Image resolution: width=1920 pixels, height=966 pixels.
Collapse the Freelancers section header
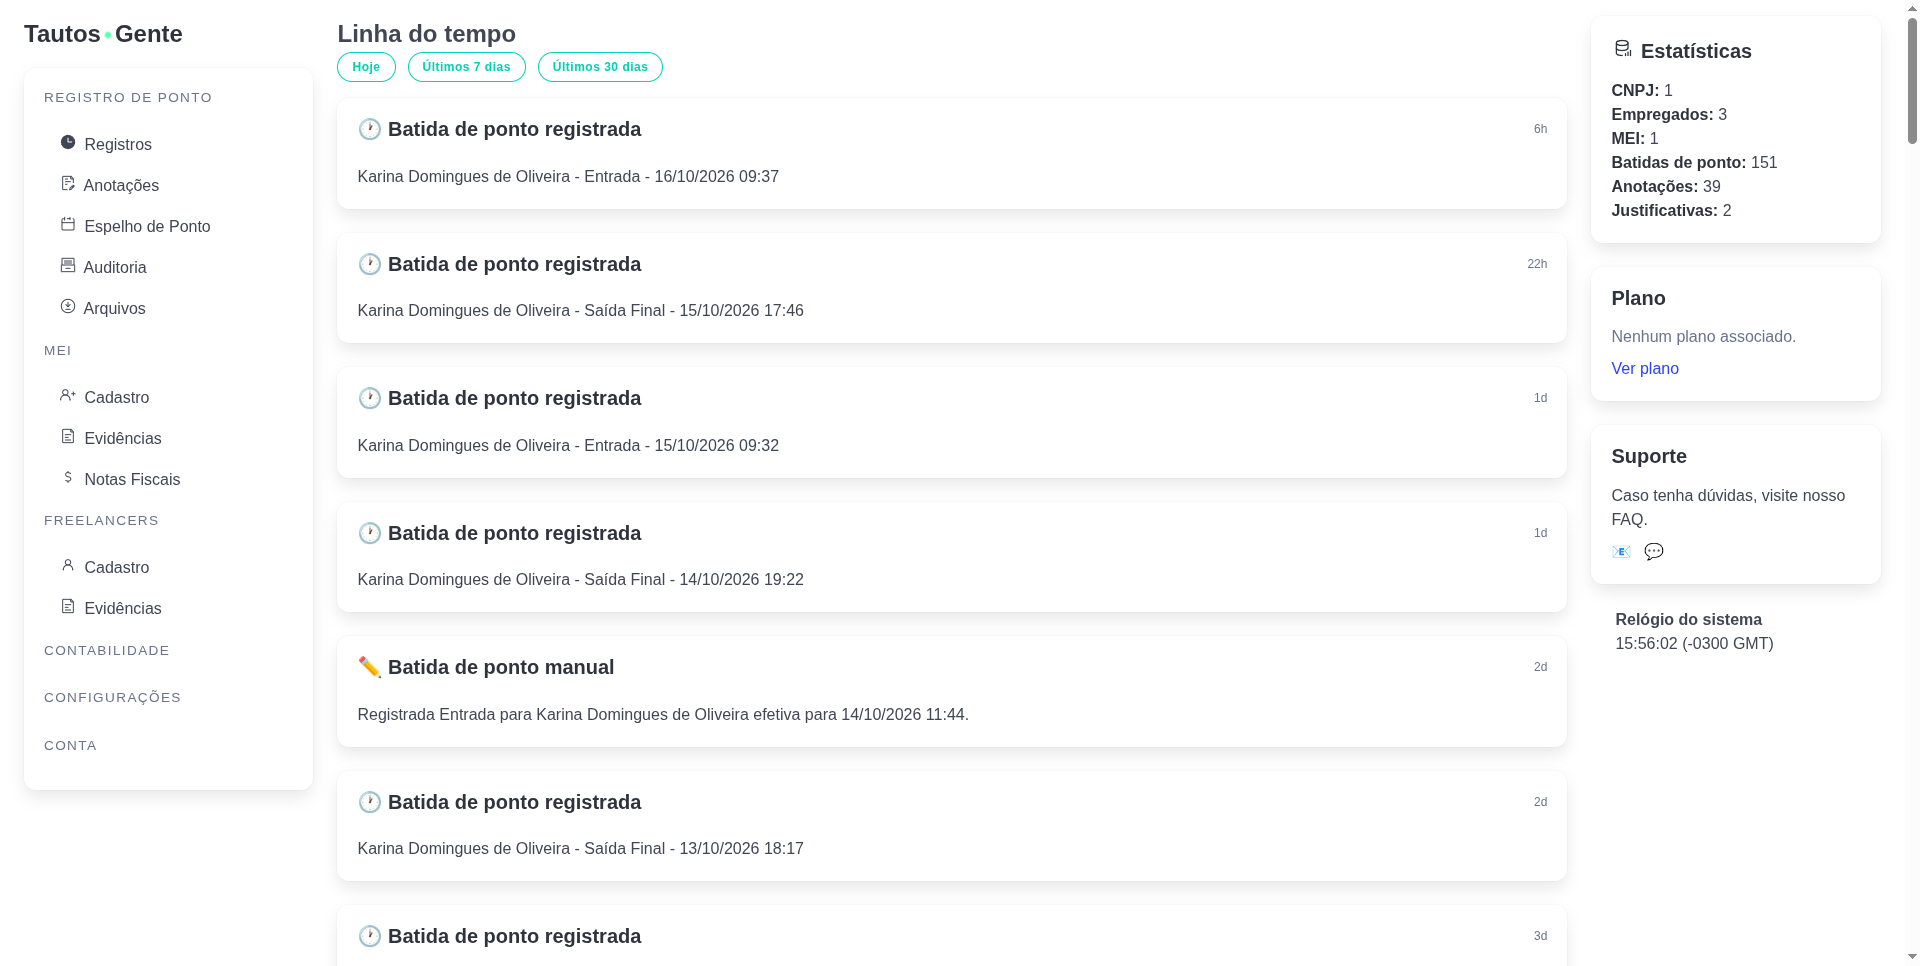pos(101,521)
